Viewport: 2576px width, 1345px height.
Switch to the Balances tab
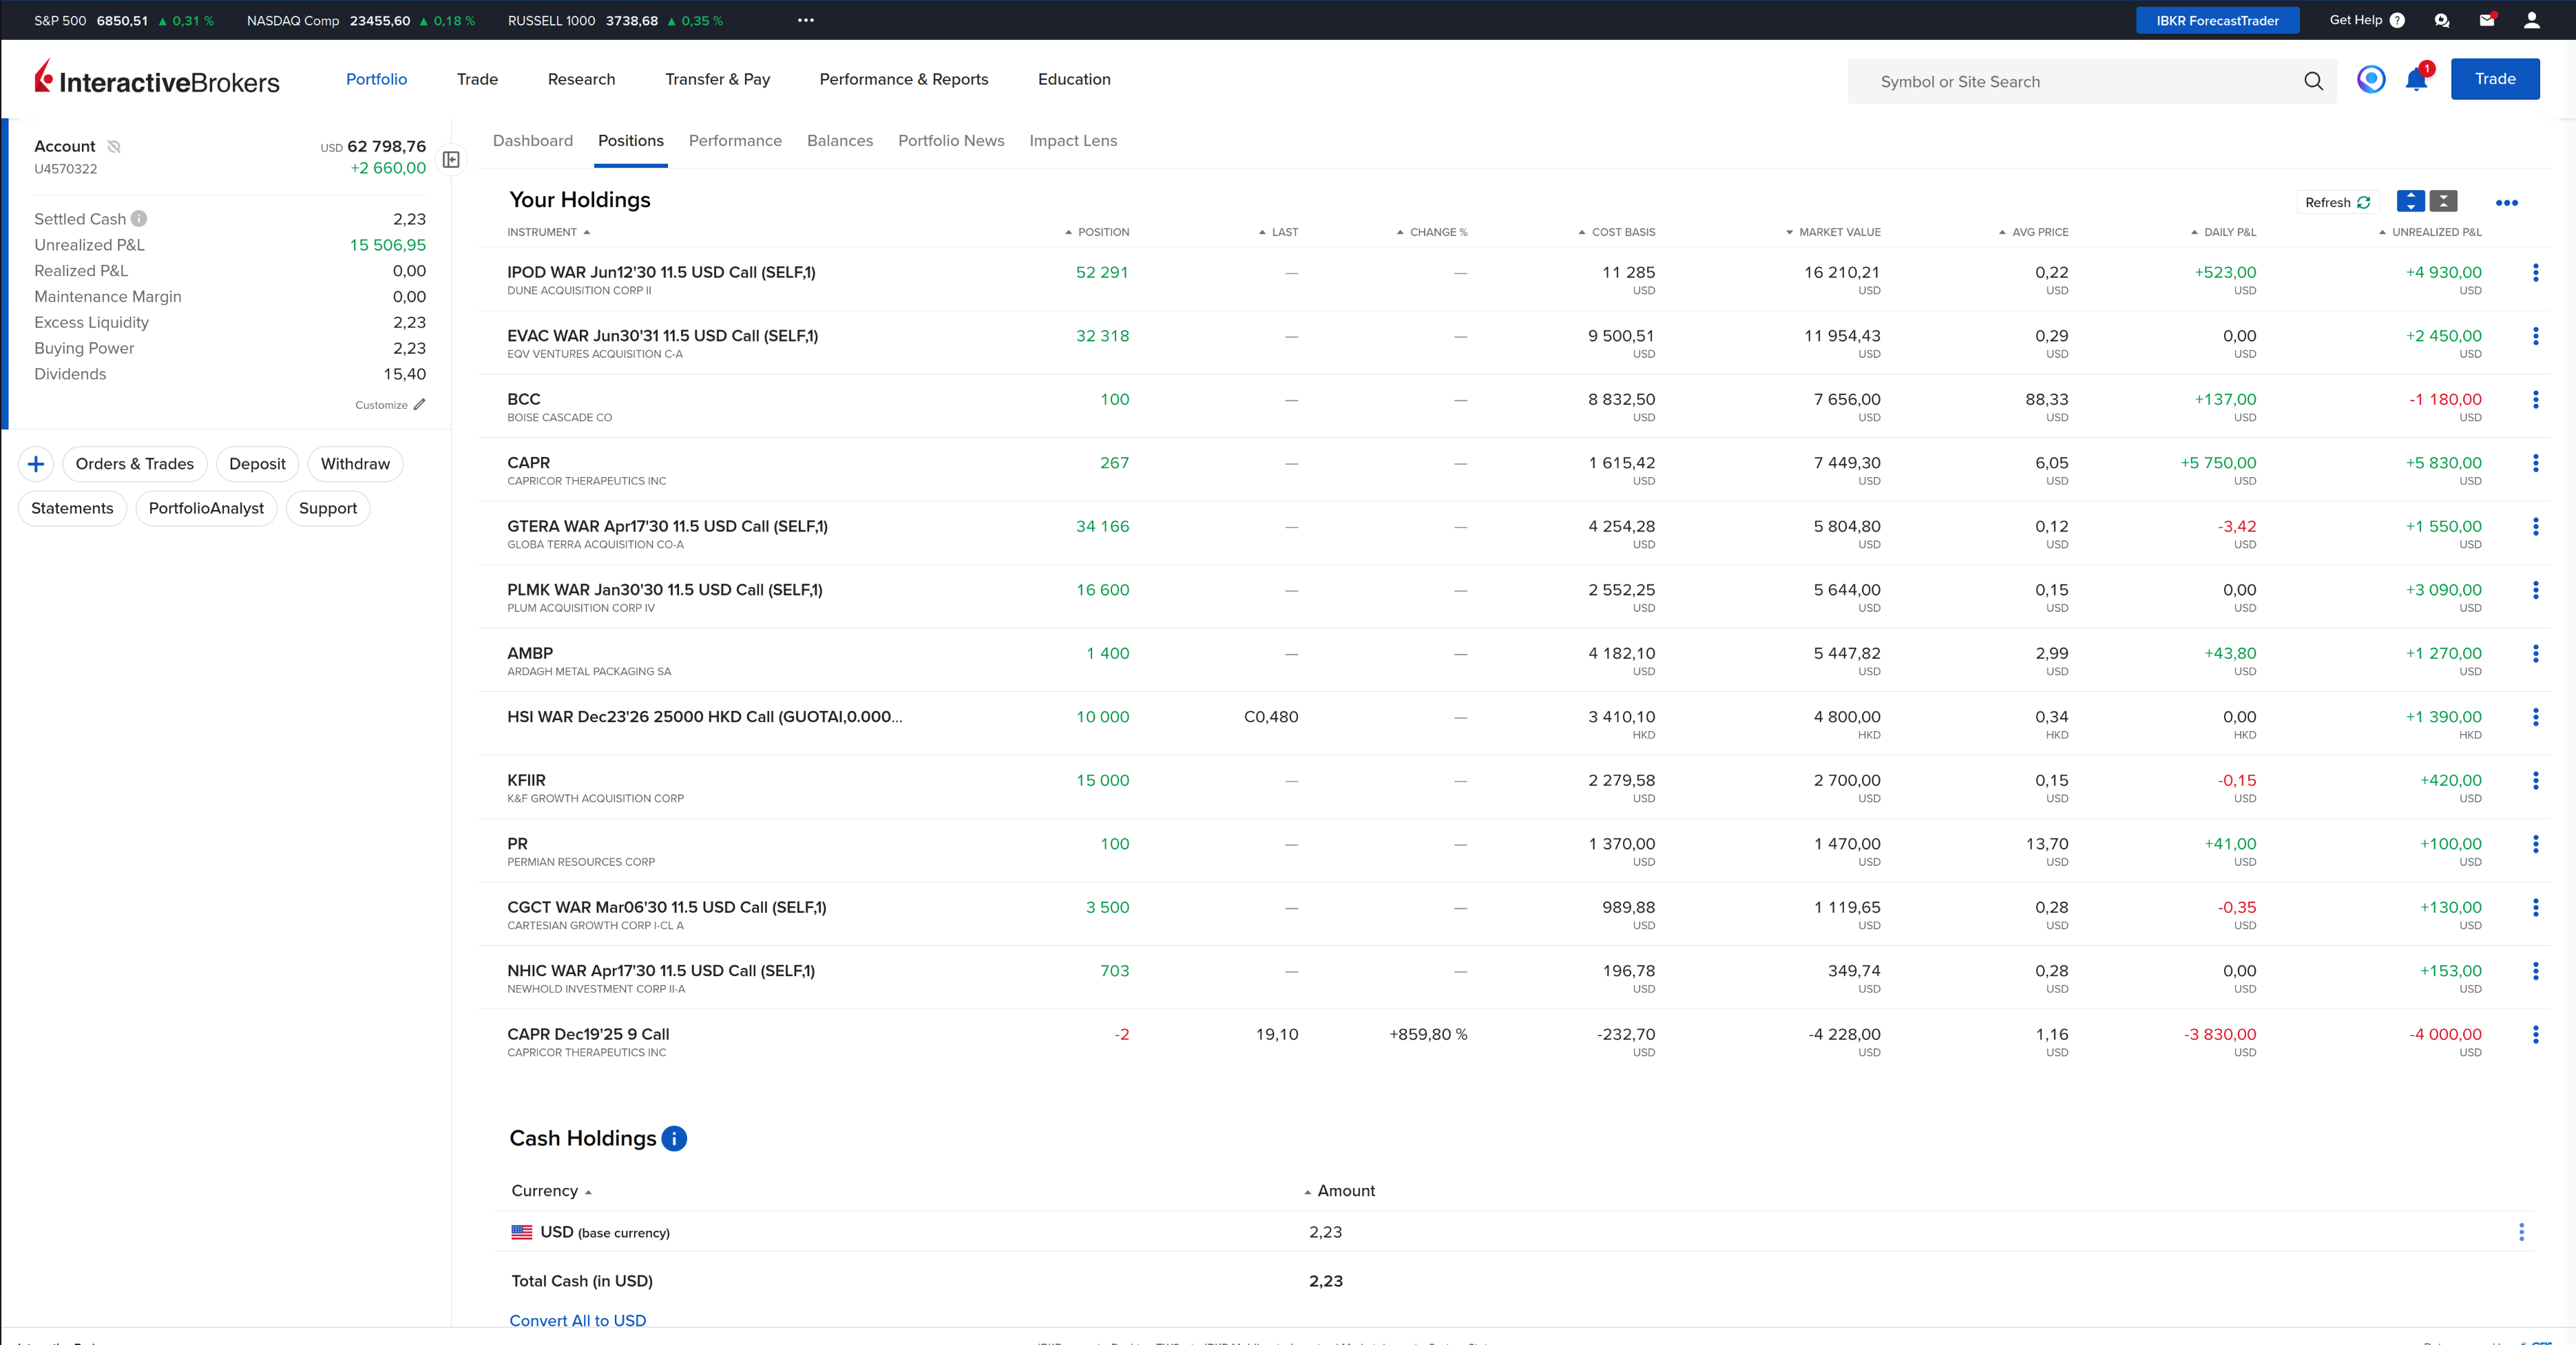[839, 141]
